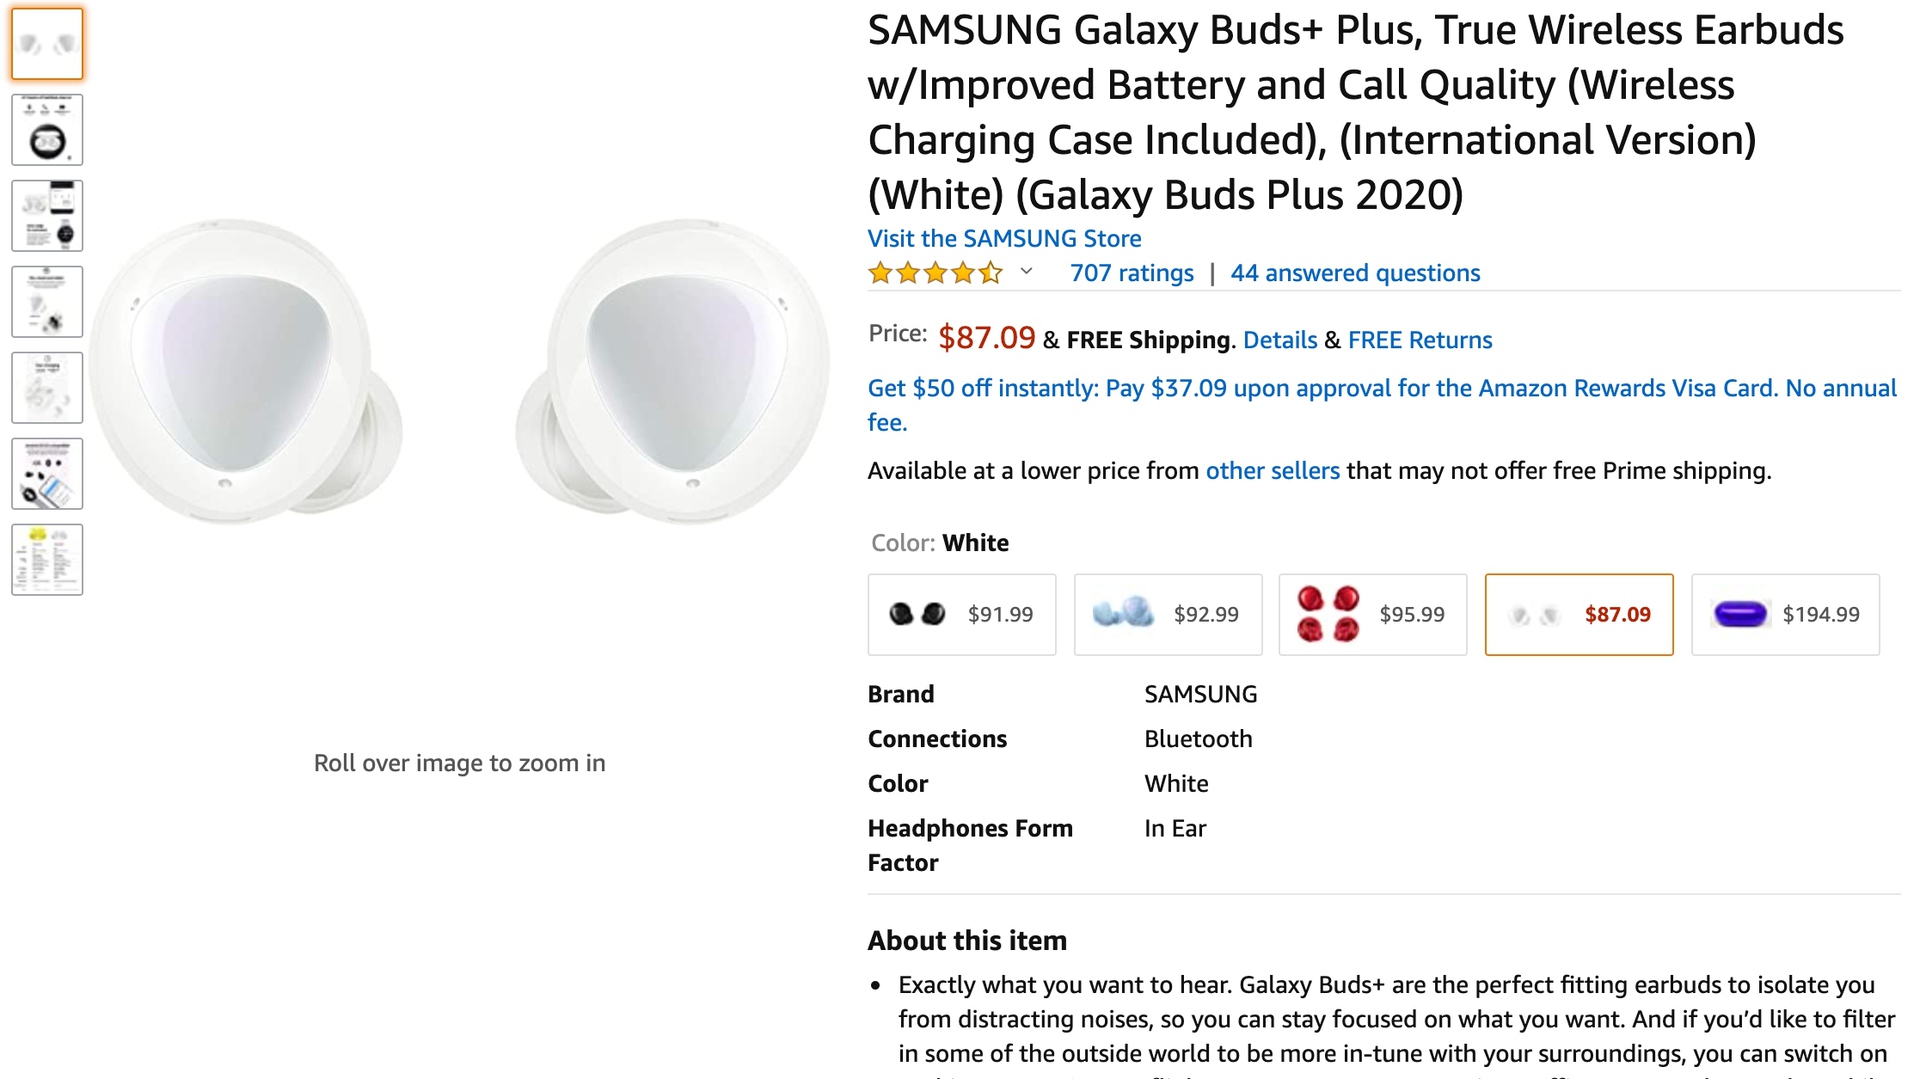Pick the purple case option at $194.99
This screenshot has width=1920, height=1079.
1785,615
